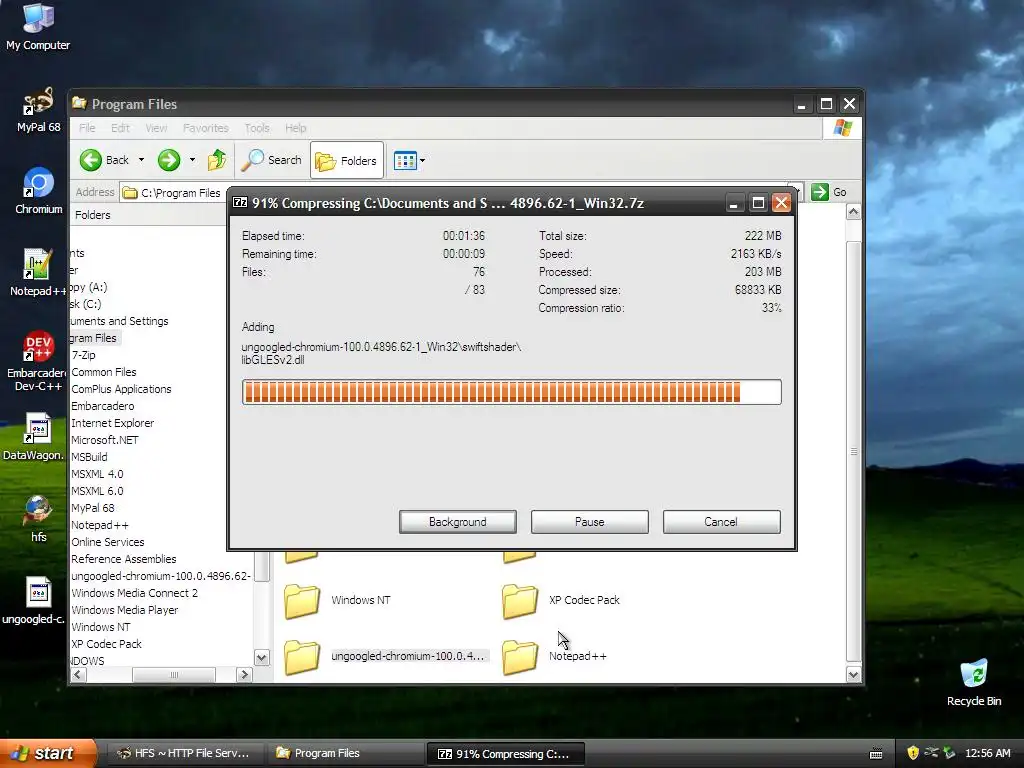The height and width of the screenshot is (768, 1024).
Task: Open XP Codec Pack folder icon
Action: click(520, 600)
